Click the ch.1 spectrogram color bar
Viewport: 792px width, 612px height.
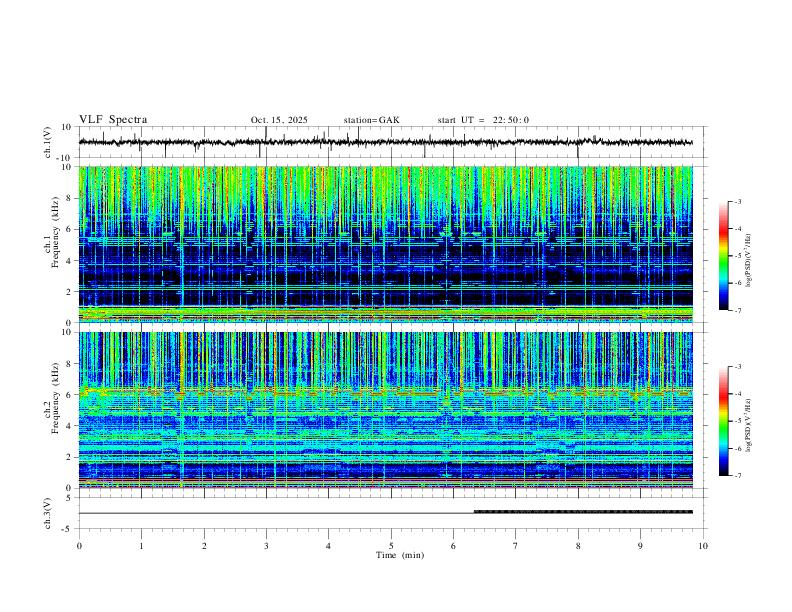click(x=723, y=256)
